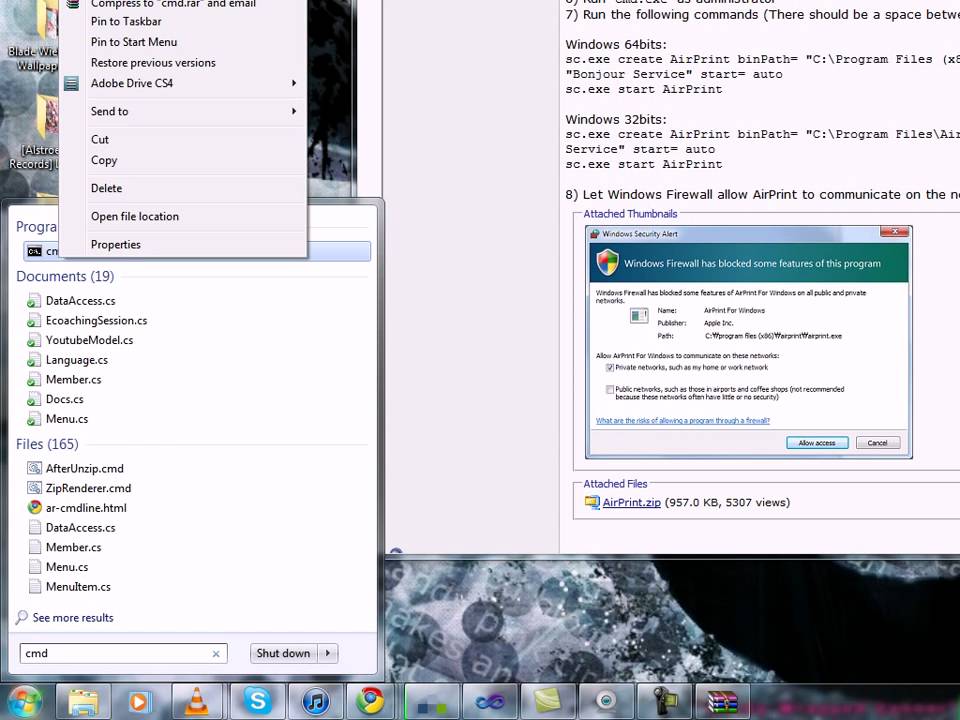Click Cancel in the Security Alert thumbnail
Screen dimensions: 960x720
coord(877,443)
